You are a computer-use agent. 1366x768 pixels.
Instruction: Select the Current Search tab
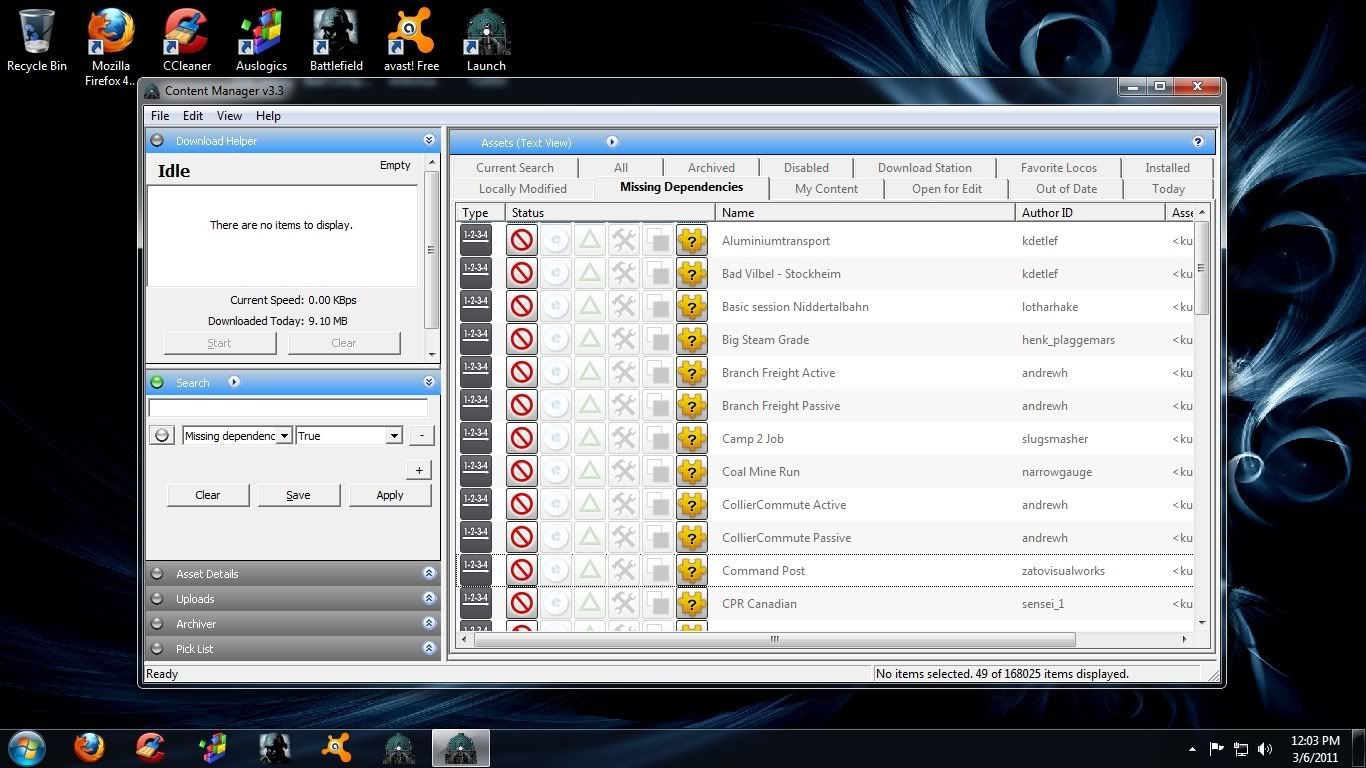pos(515,168)
